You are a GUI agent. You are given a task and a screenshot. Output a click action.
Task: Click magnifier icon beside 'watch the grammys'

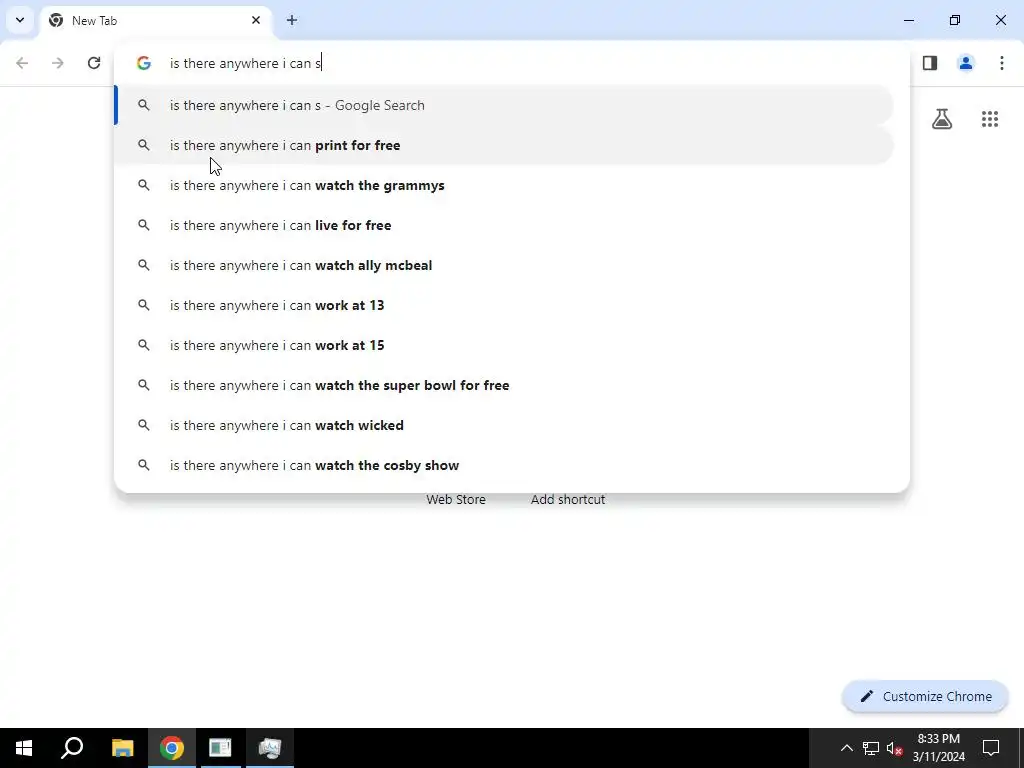[144, 185]
